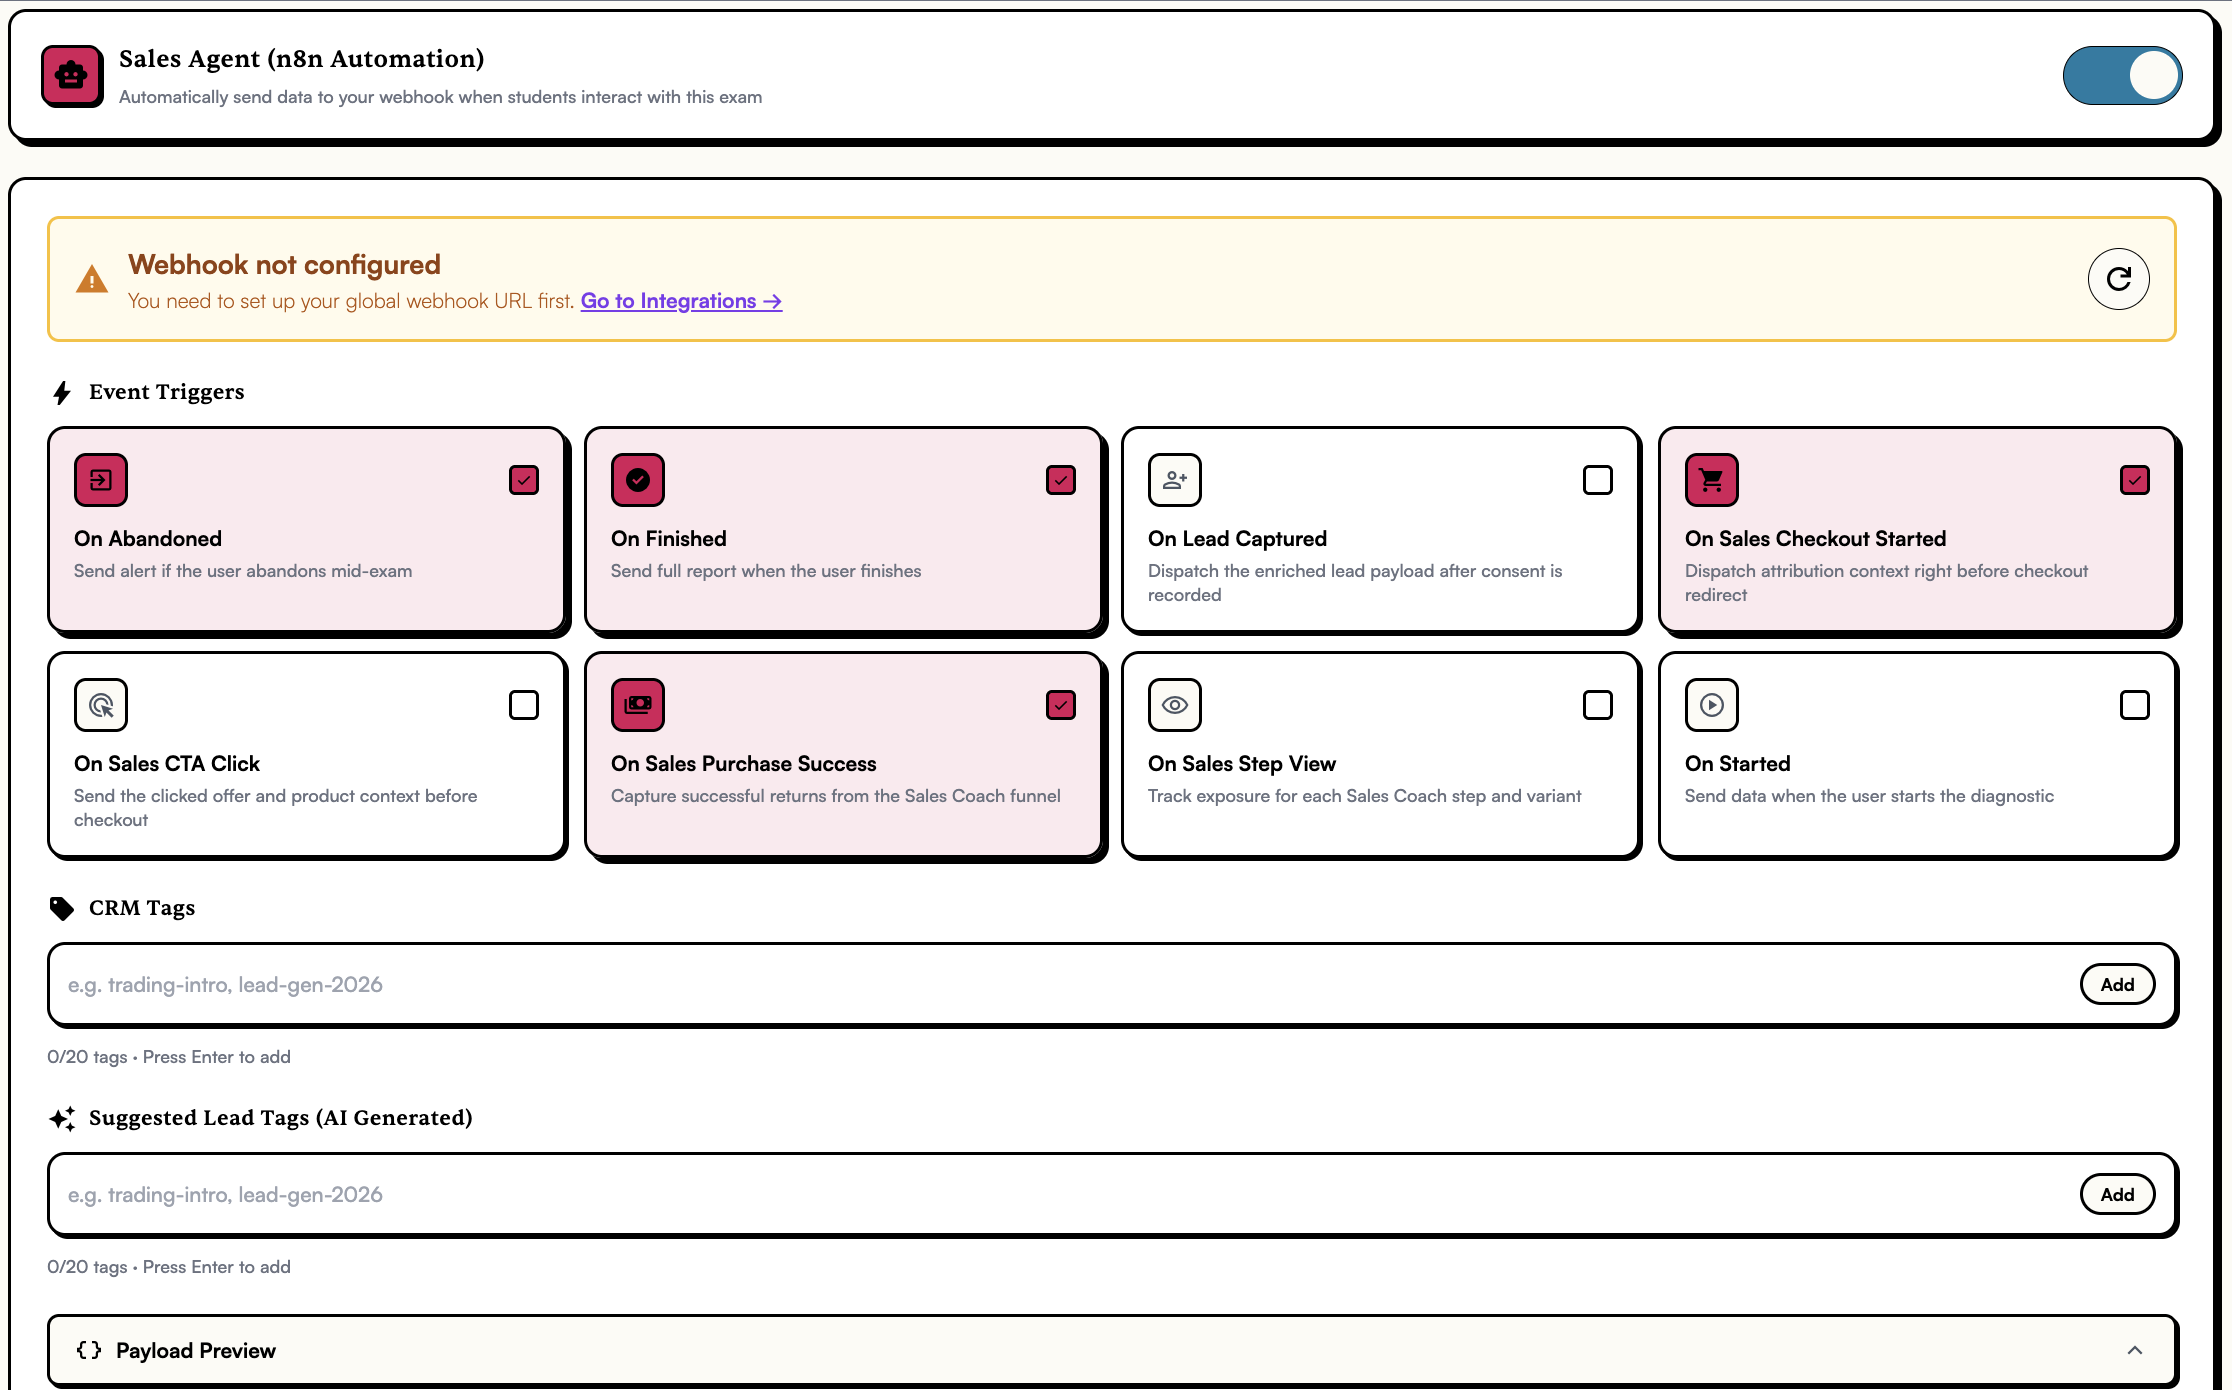Collapse the Payload Preview section
Image resolution: width=2232 pixels, height=1390 pixels.
coord(2134,1350)
